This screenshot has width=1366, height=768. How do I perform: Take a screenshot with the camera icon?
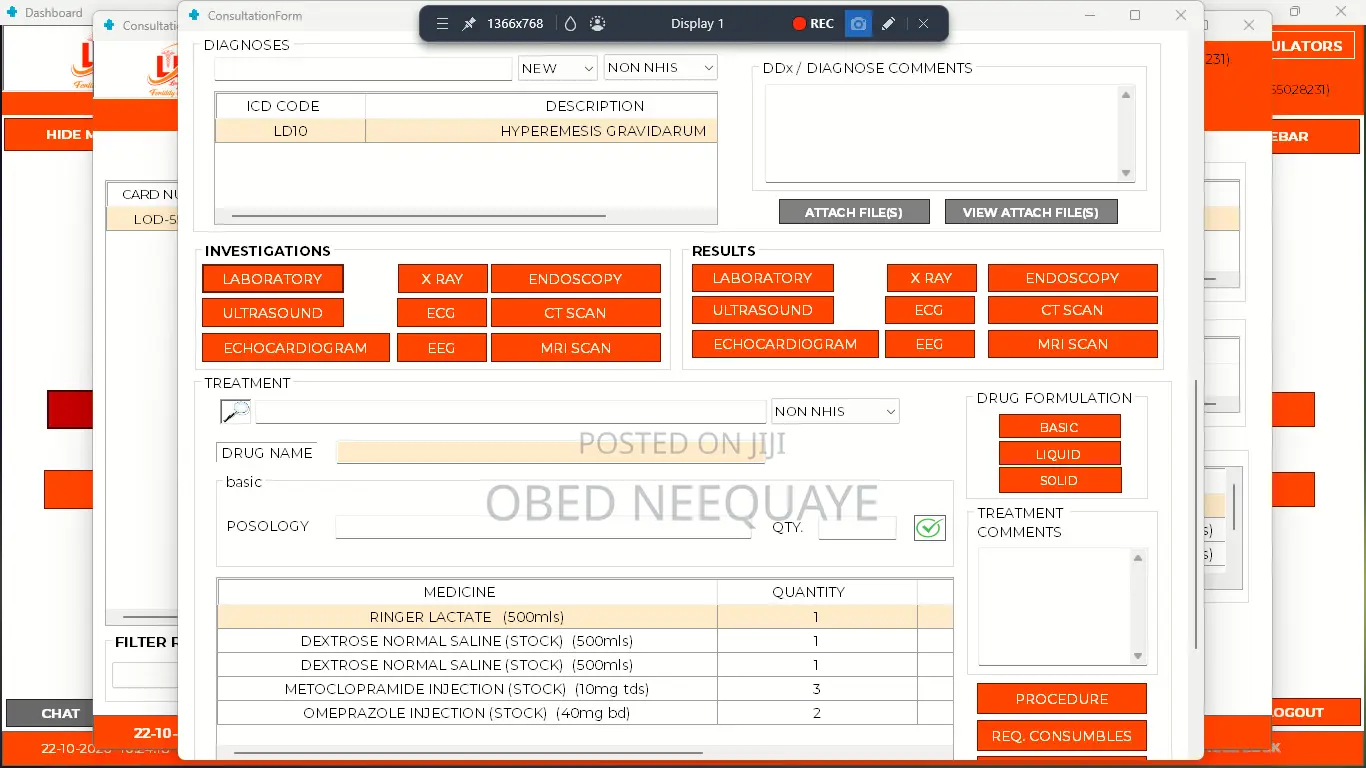pos(858,24)
